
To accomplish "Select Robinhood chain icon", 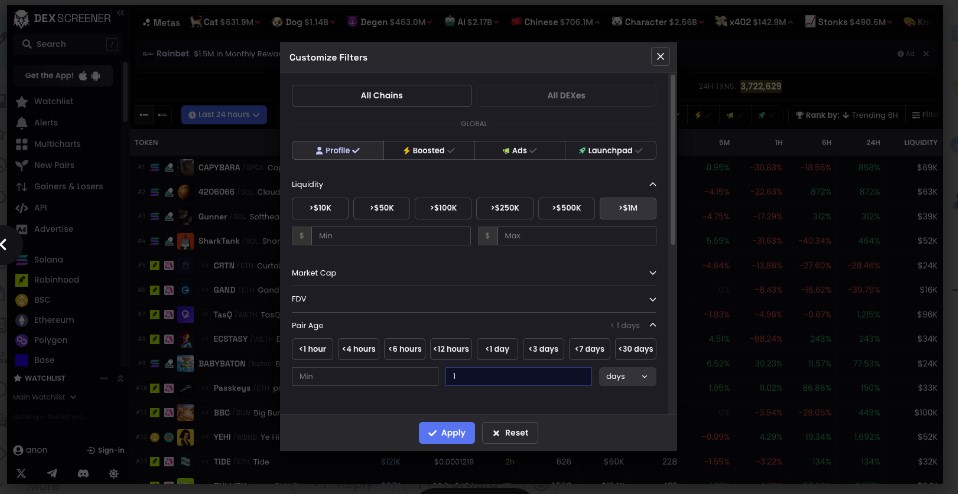I will tap(22, 280).
